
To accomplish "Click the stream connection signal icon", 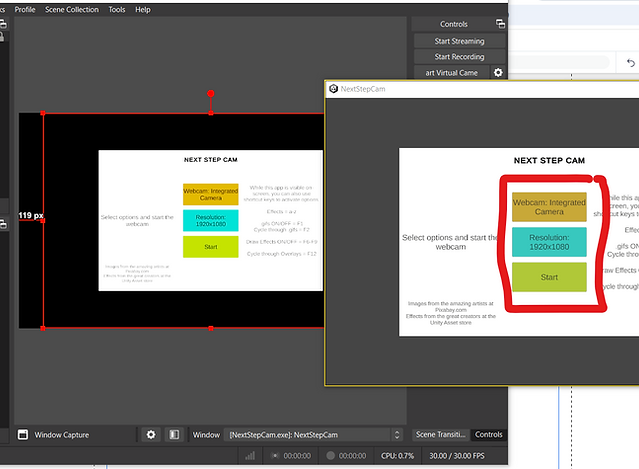I will coord(250,456).
